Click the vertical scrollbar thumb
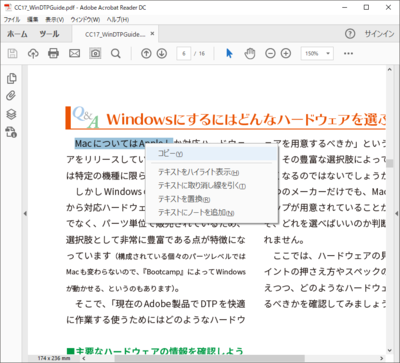 click(389, 163)
